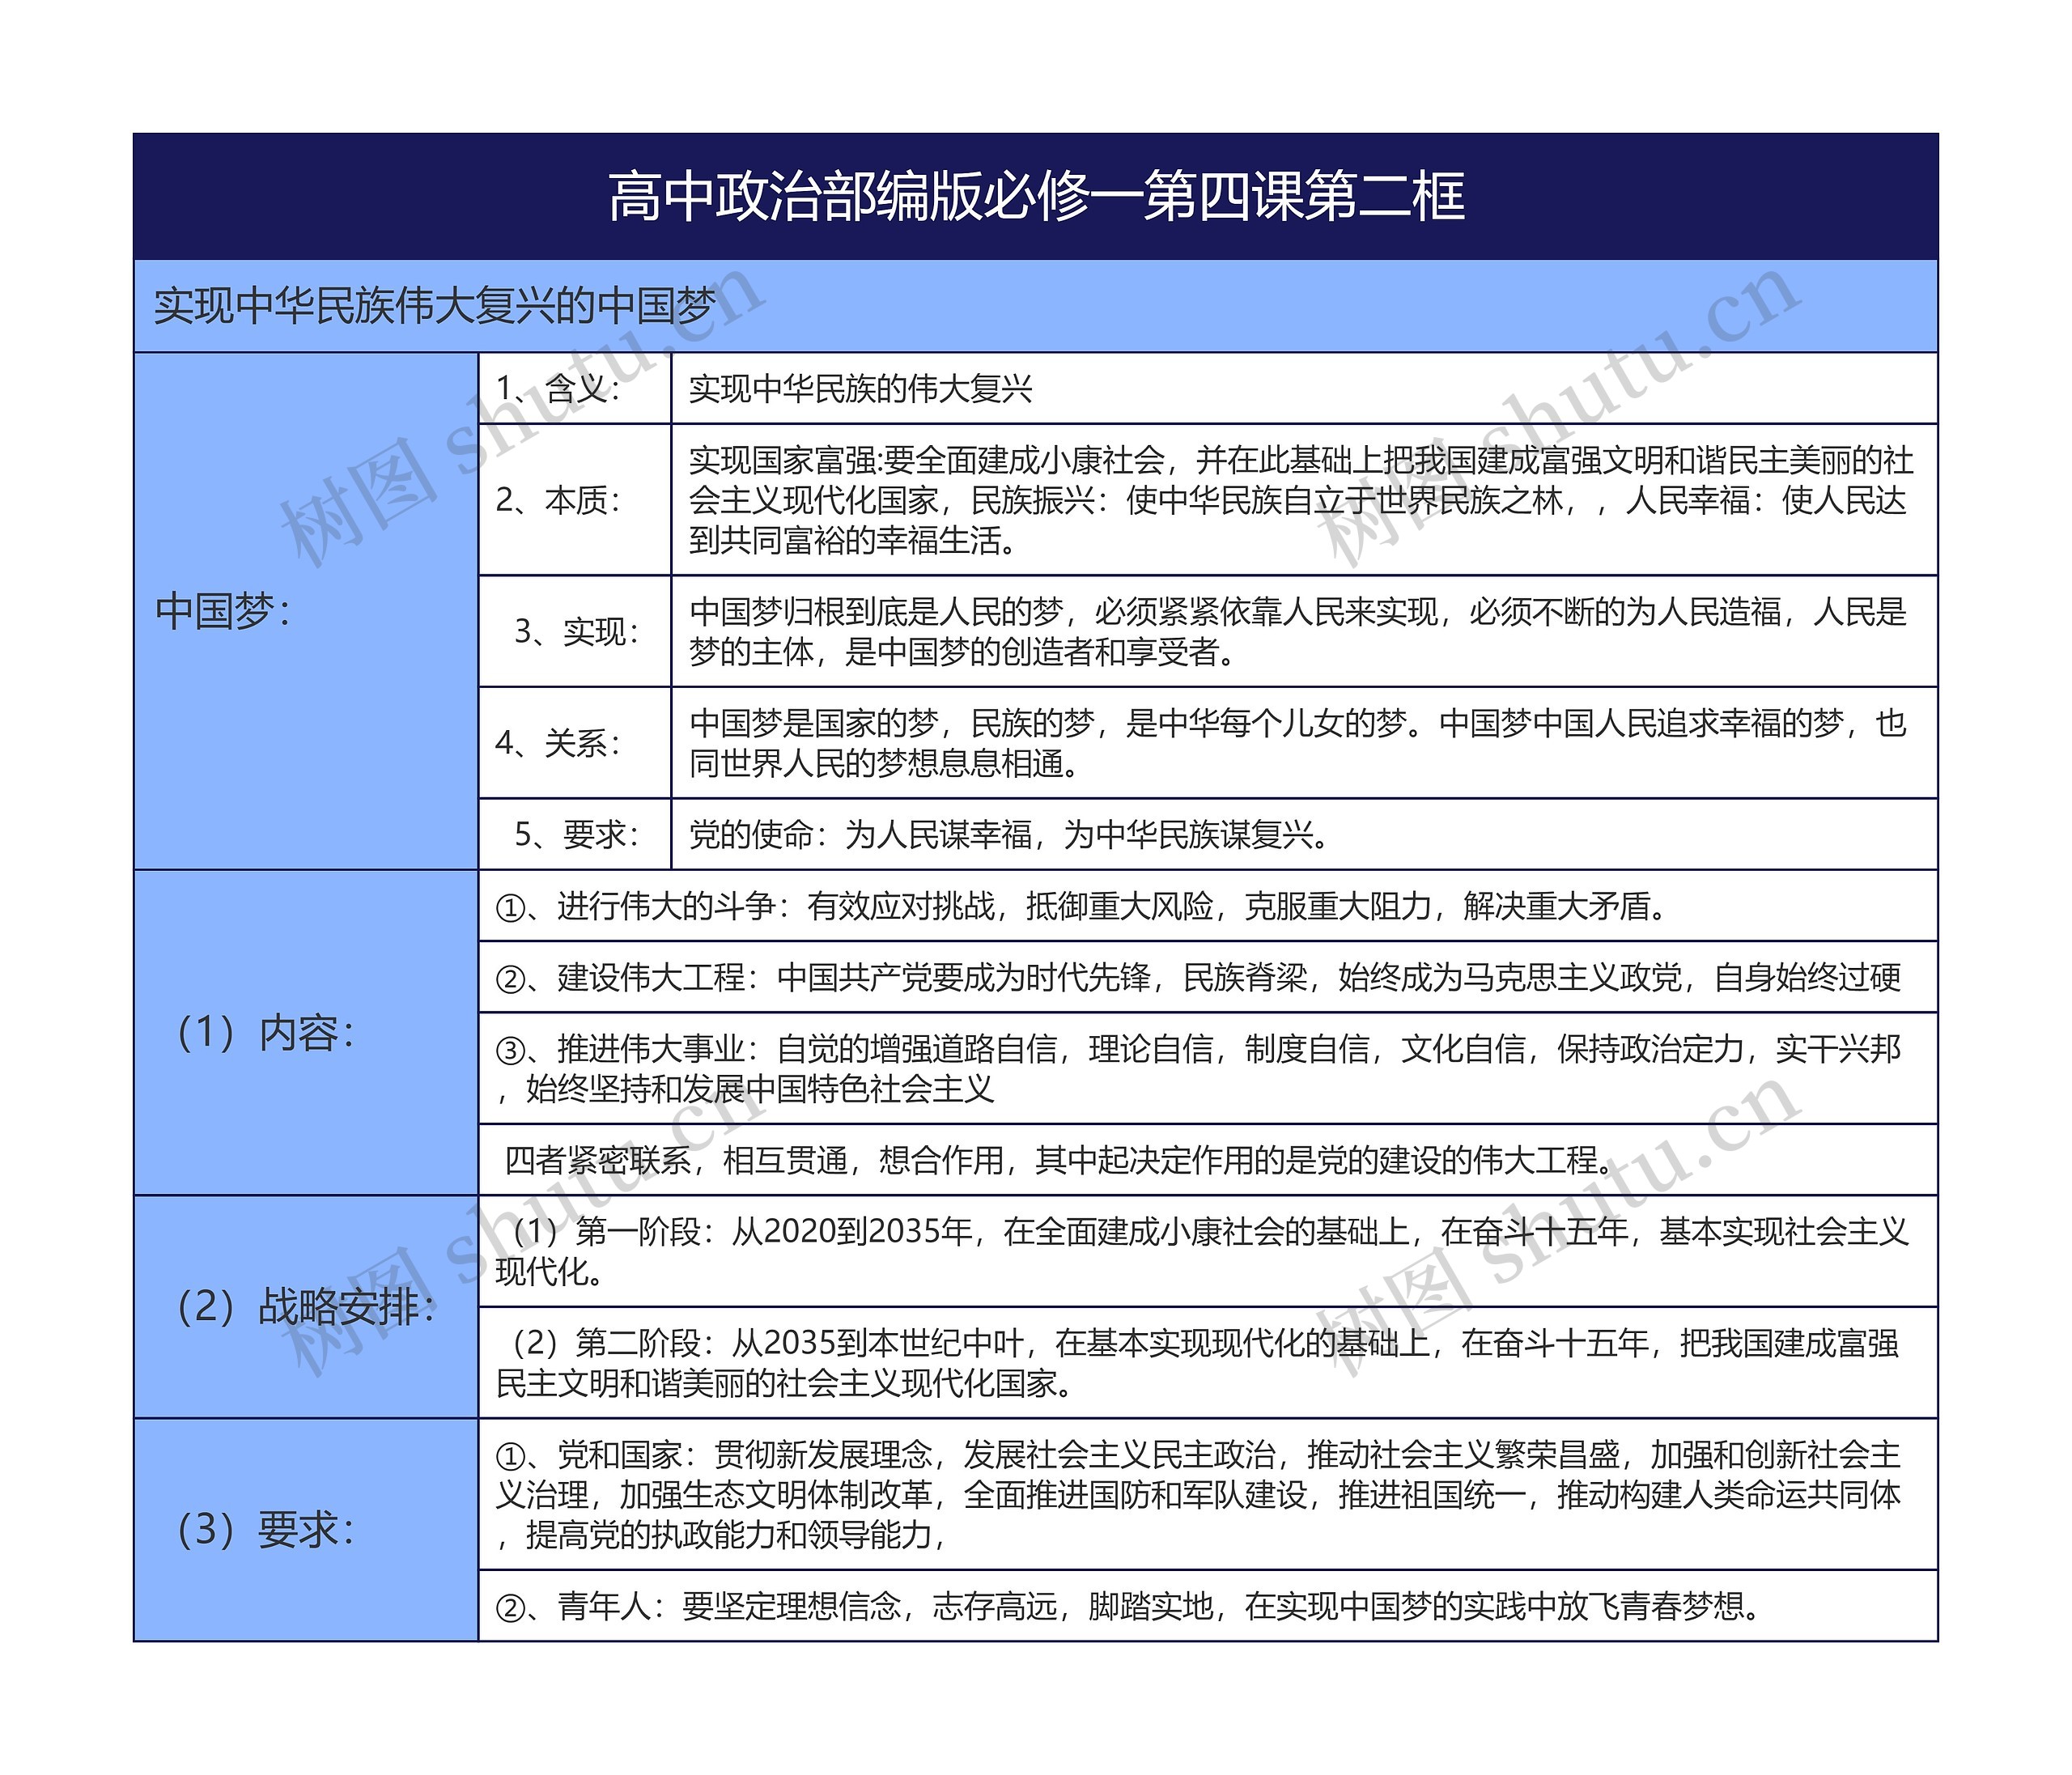Click the row ③、推进伟大事业
The height and width of the screenshot is (1775, 2072).
tap(1208, 1068)
